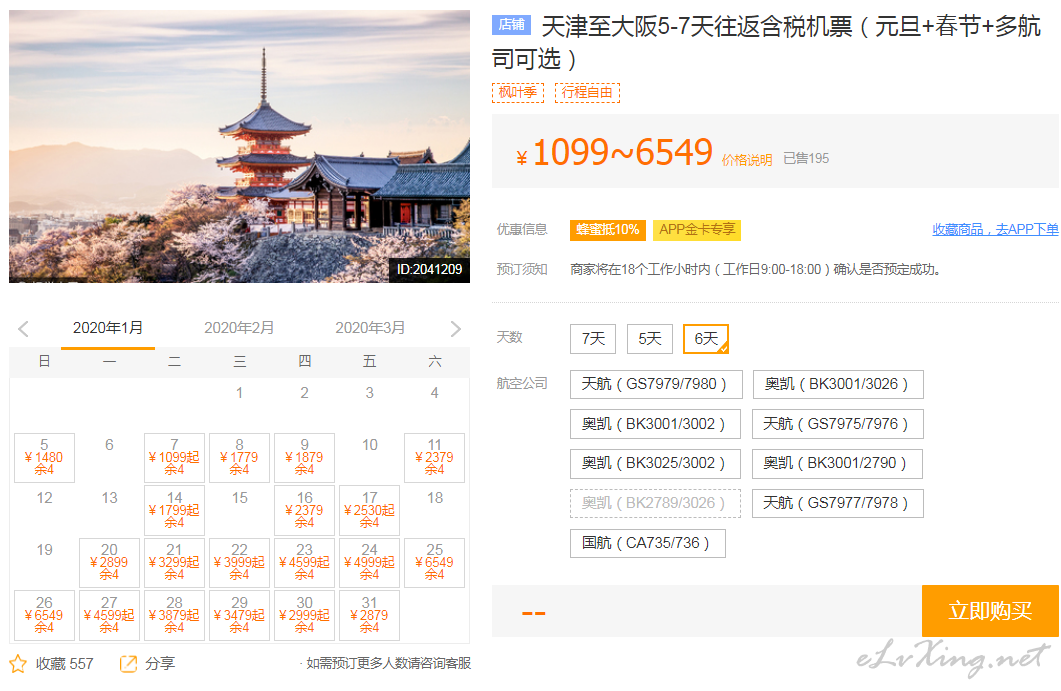This screenshot has width=1061, height=691.
Task: Select the 6天 duration option
Action: tap(706, 338)
